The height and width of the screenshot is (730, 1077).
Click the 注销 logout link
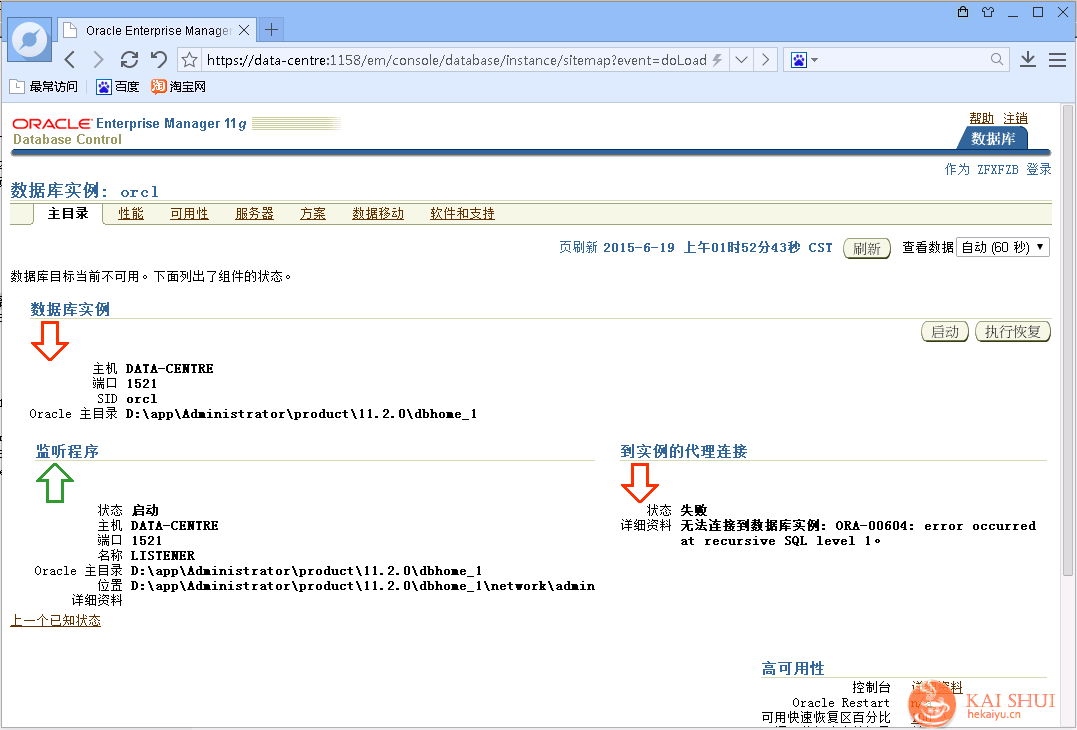click(1015, 118)
